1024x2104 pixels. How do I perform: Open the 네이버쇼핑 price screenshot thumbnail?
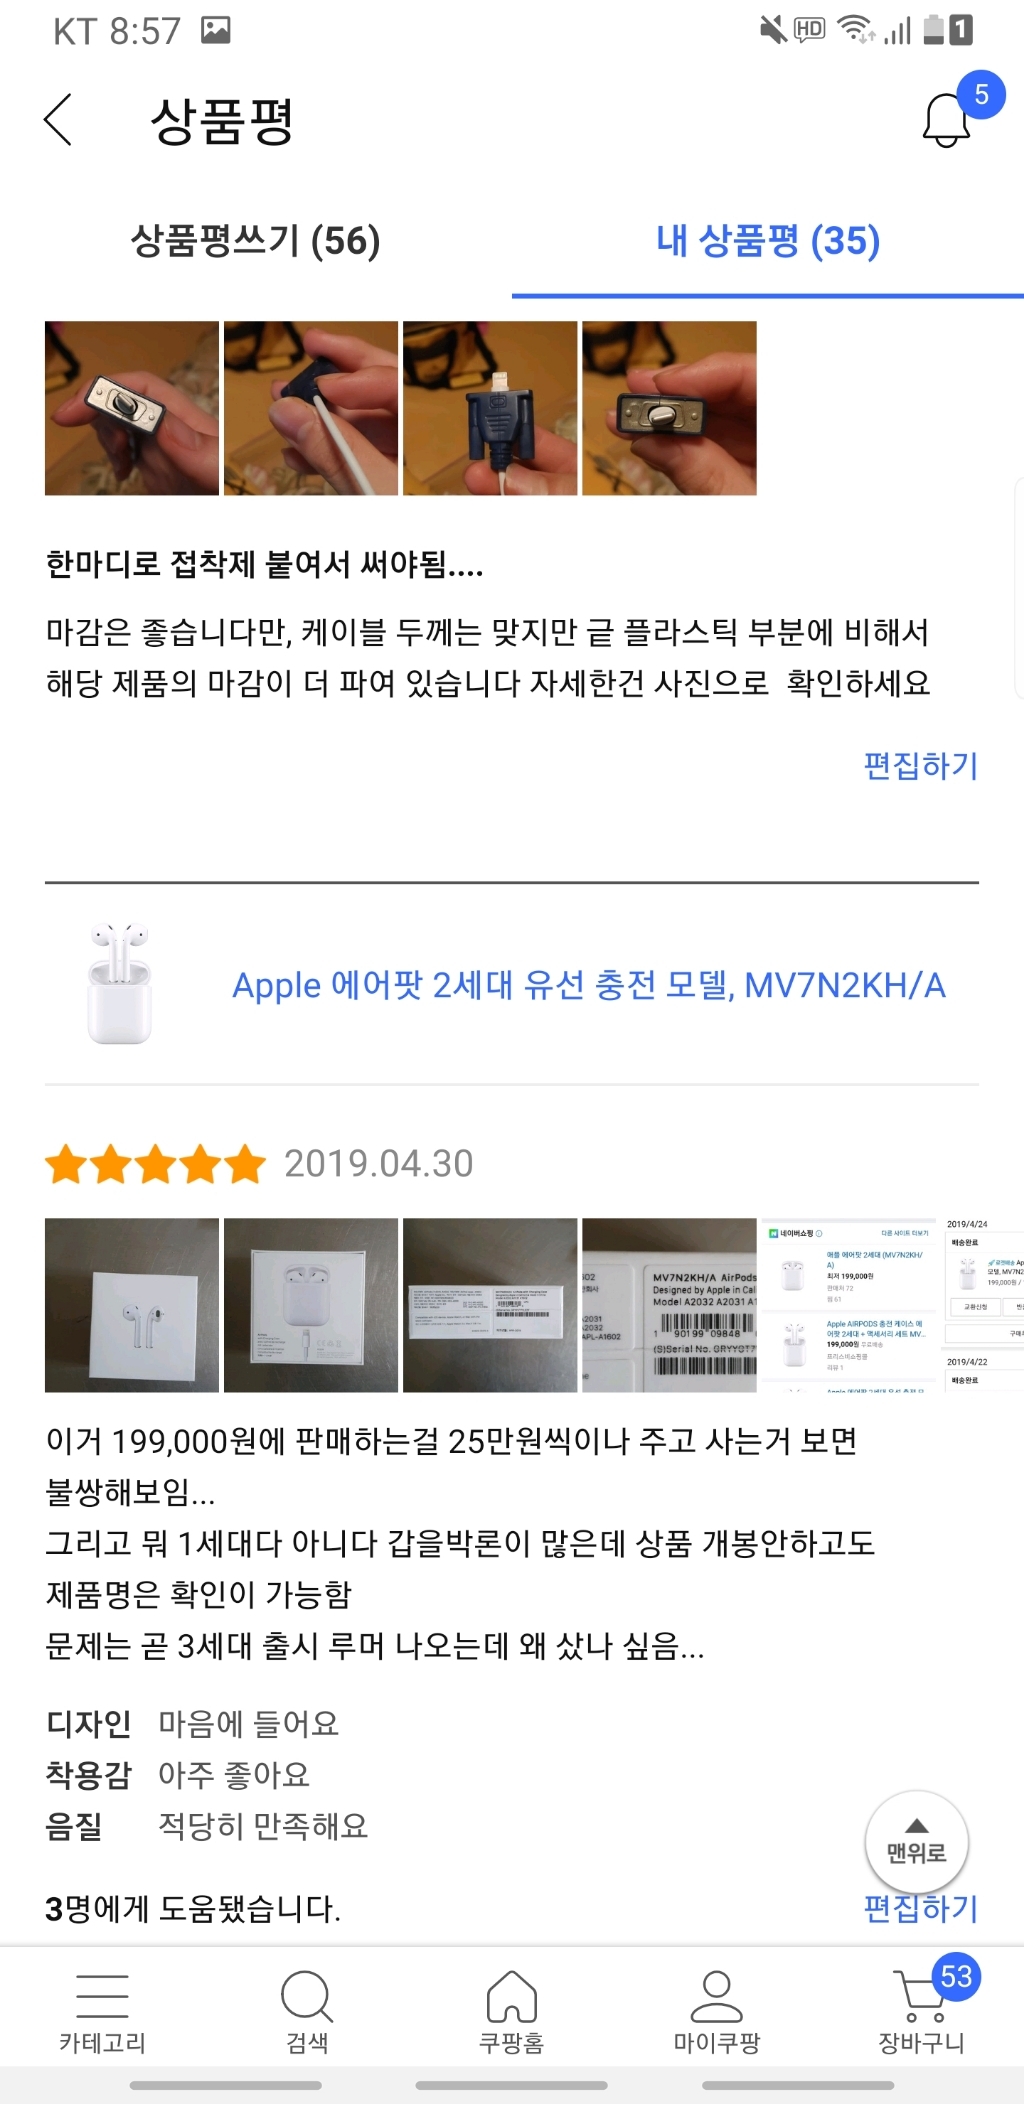(x=848, y=1305)
